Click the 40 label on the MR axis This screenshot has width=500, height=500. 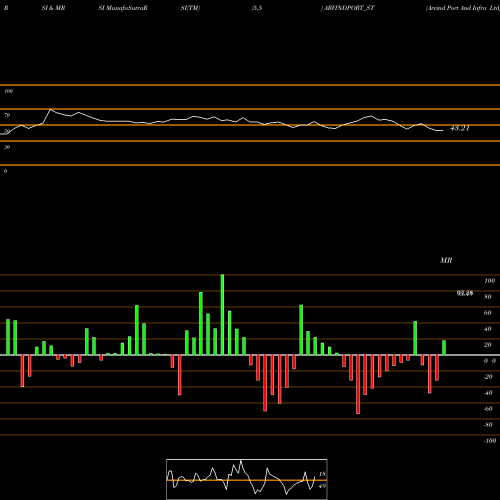pyautogui.click(x=488, y=329)
